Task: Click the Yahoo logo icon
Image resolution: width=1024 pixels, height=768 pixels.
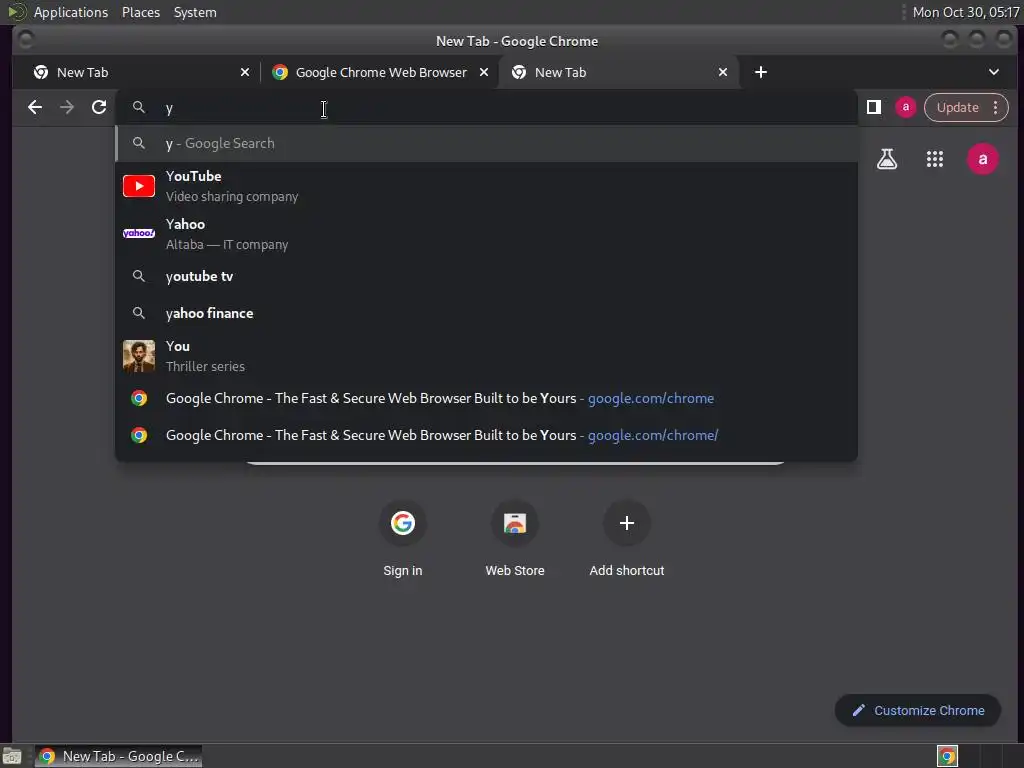Action: [x=139, y=233]
